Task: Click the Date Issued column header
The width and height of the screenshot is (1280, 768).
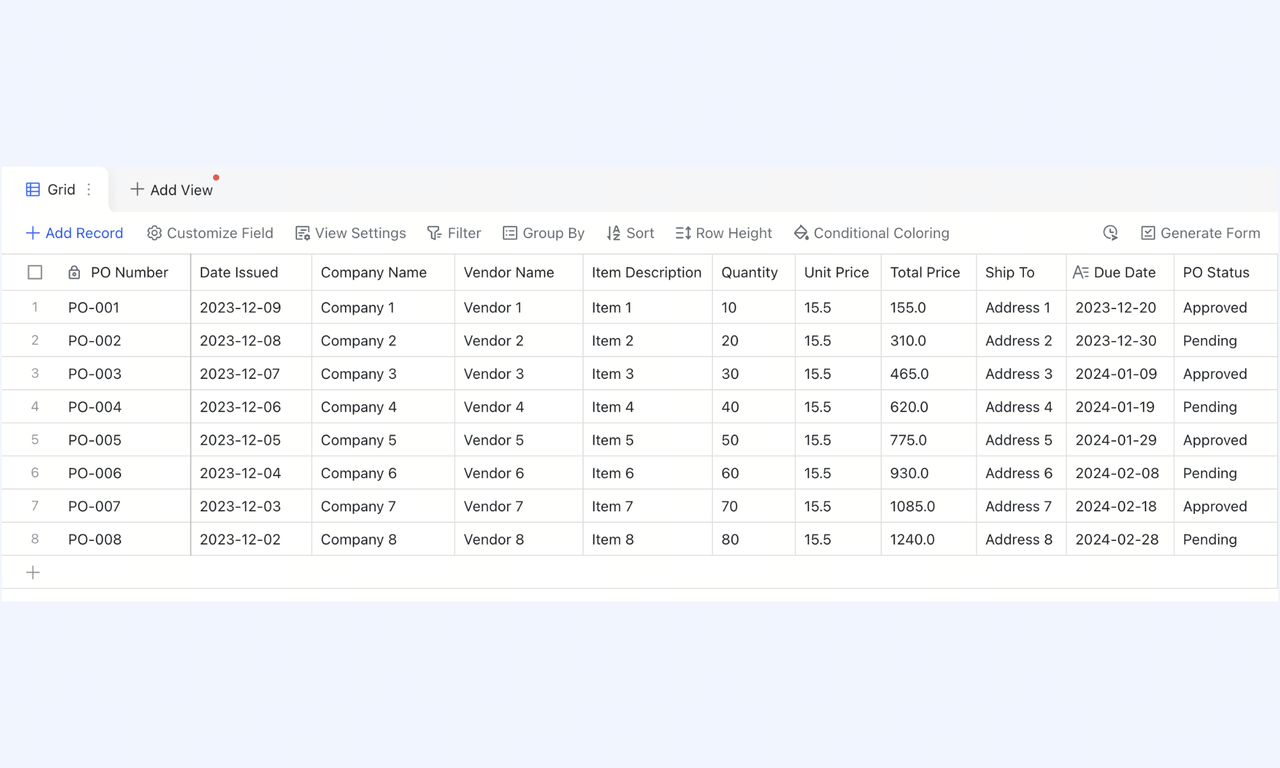Action: pos(251,272)
